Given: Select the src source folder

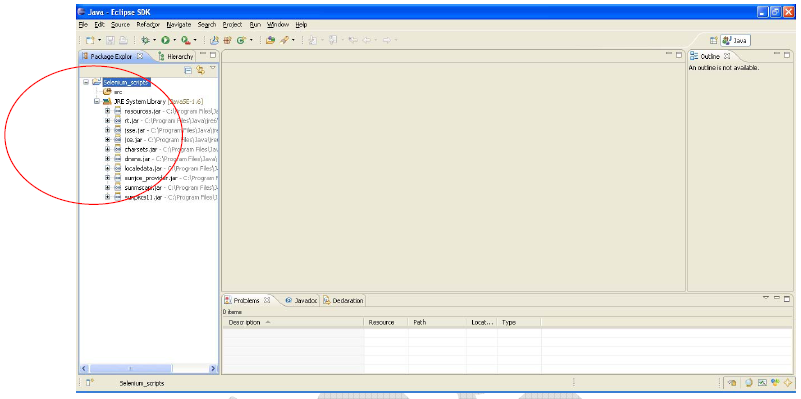Looking at the screenshot, I should point(118,92).
